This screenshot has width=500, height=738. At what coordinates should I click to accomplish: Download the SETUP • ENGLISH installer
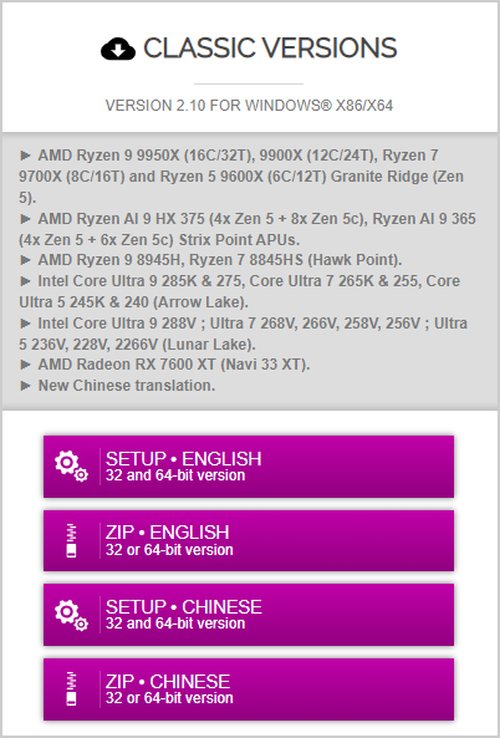[x=249, y=466]
